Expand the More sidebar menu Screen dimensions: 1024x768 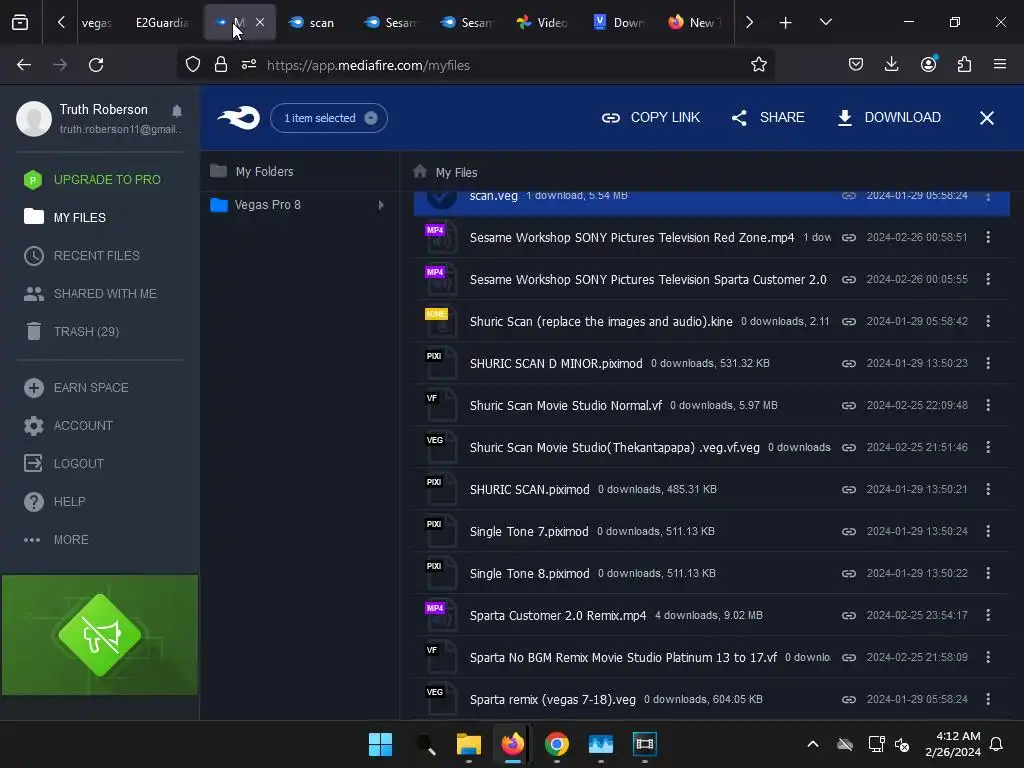pyautogui.click(x=56, y=540)
